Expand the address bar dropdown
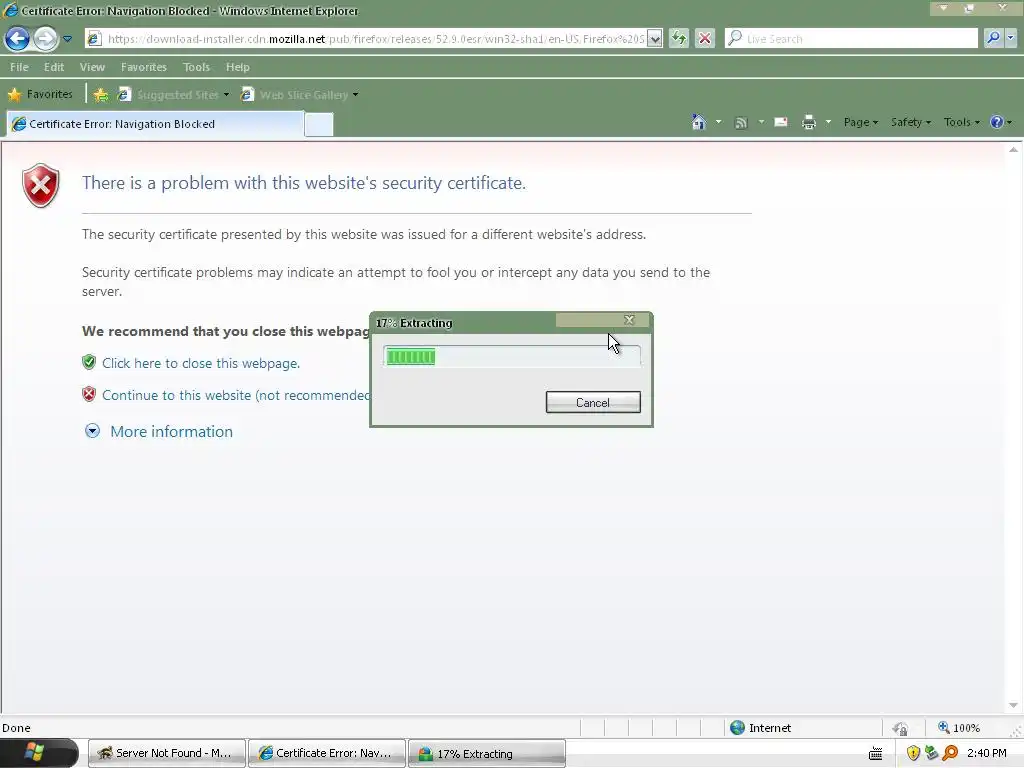The image size is (1024, 768). tap(655, 39)
